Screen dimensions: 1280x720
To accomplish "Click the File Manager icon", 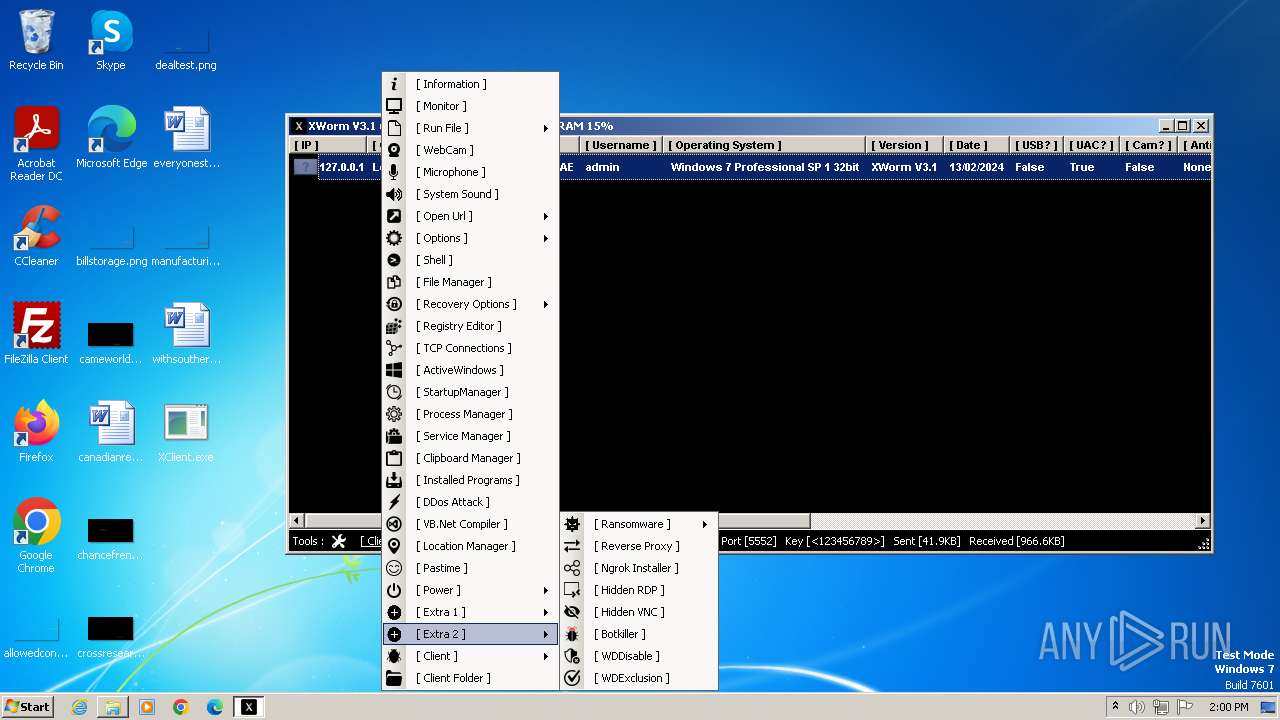I will (394, 282).
